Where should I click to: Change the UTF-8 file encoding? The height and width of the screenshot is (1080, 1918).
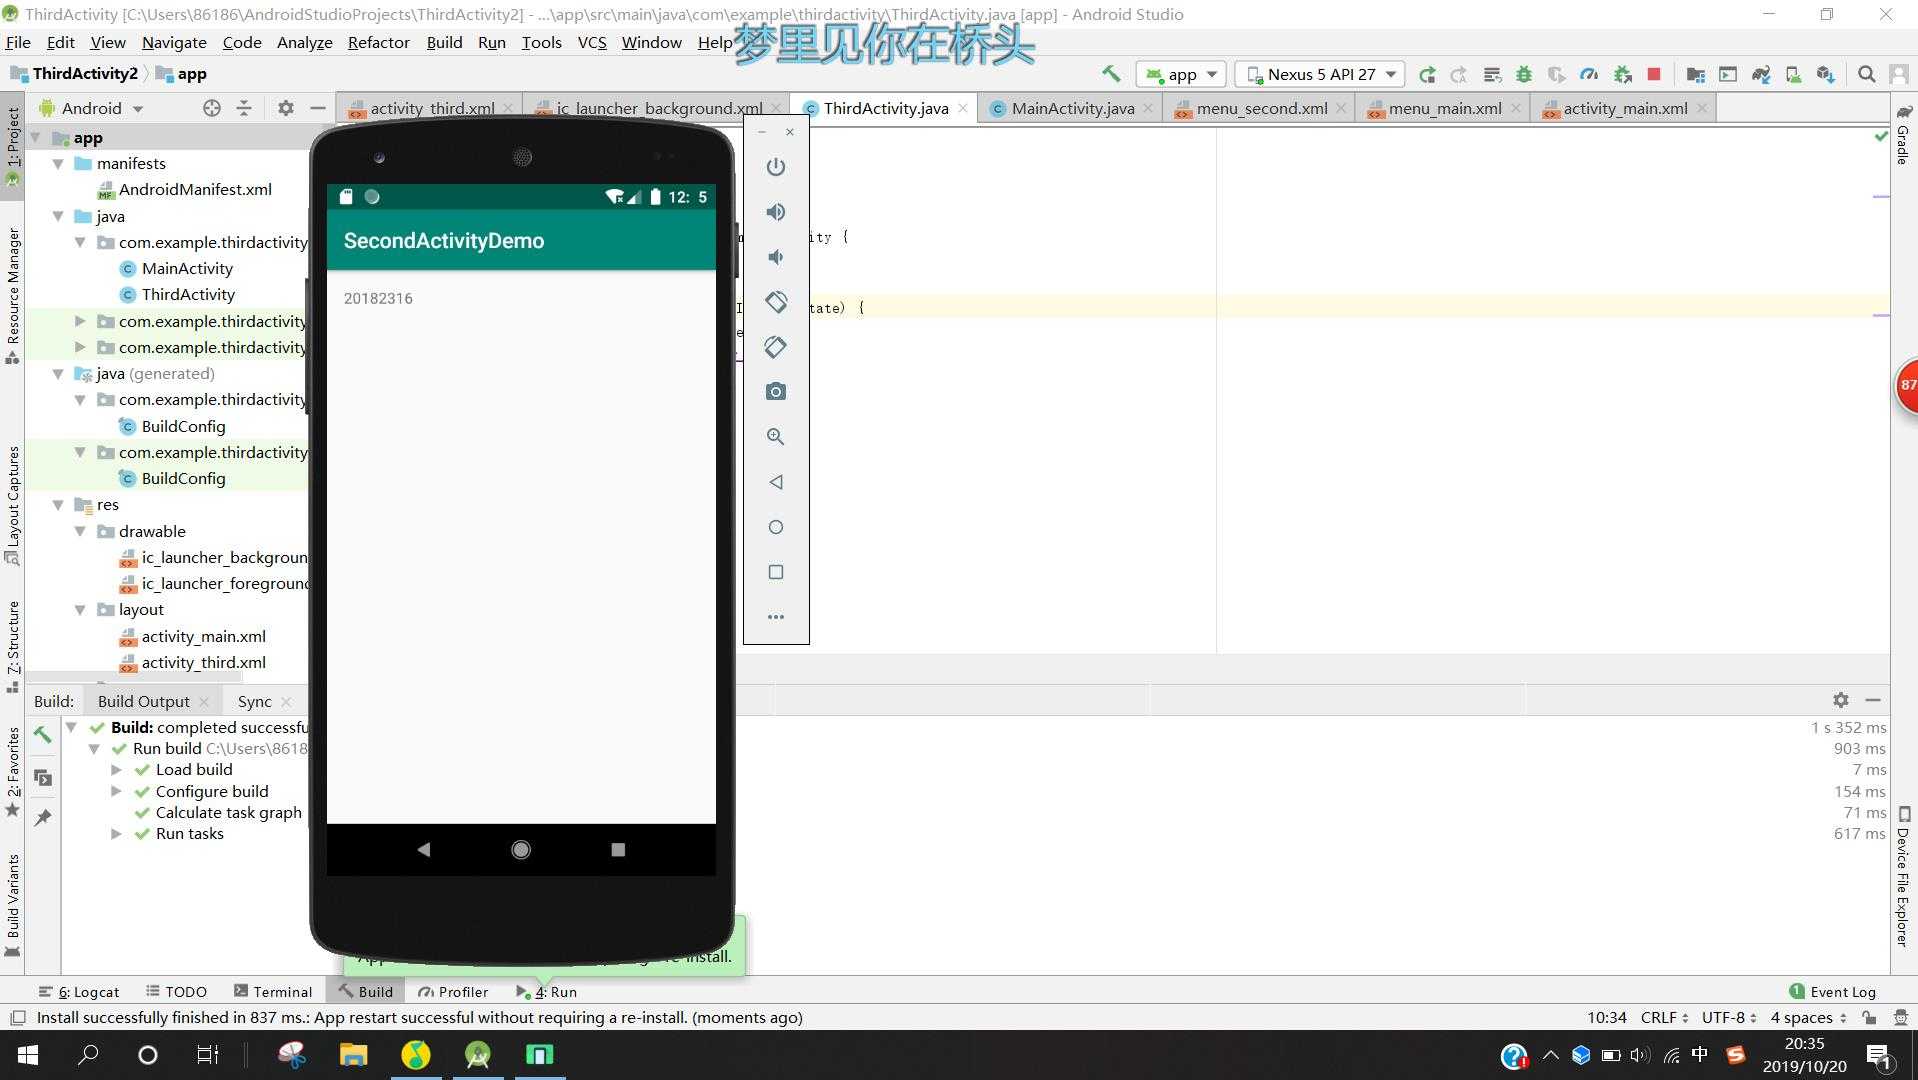pos(1729,1017)
